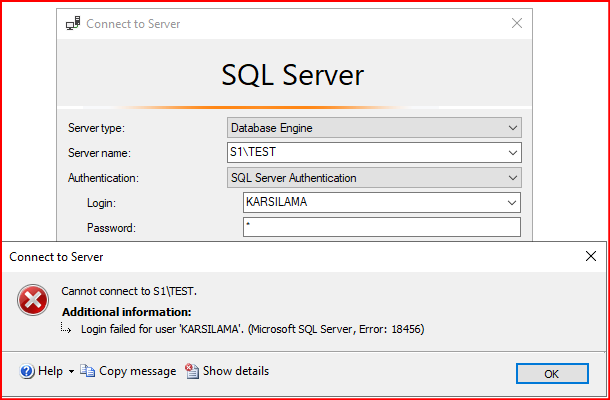Click the Help icon in error dialog
610x400 pixels.
pyautogui.click(x=27, y=371)
